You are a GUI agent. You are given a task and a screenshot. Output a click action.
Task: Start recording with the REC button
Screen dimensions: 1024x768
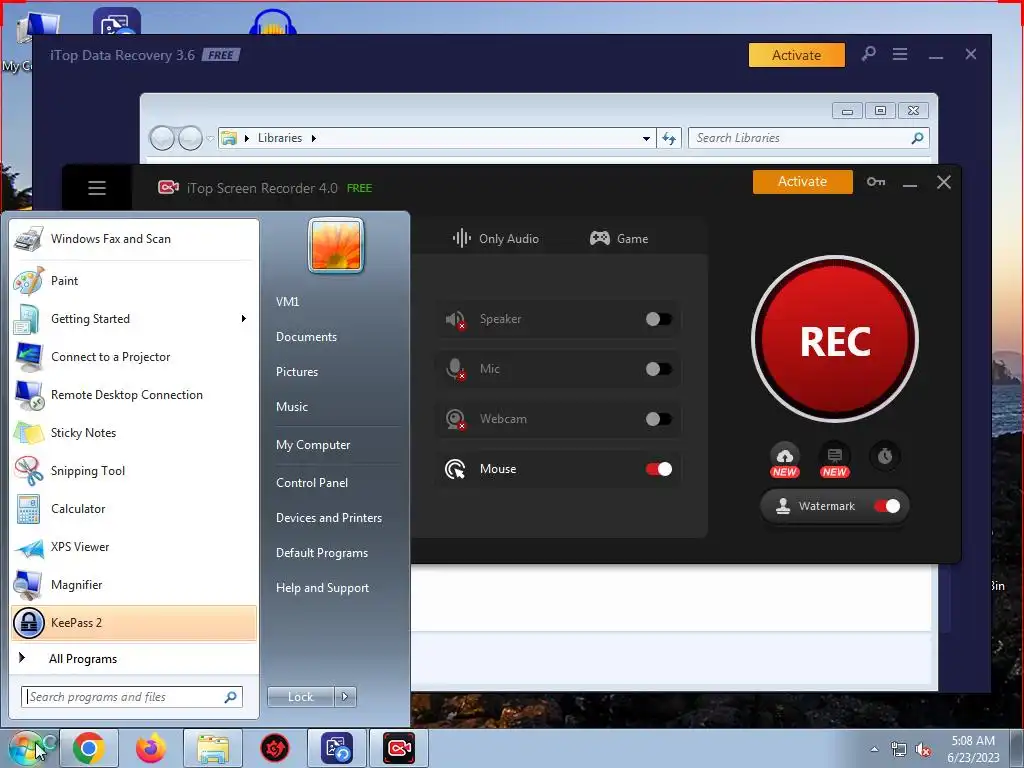(835, 339)
